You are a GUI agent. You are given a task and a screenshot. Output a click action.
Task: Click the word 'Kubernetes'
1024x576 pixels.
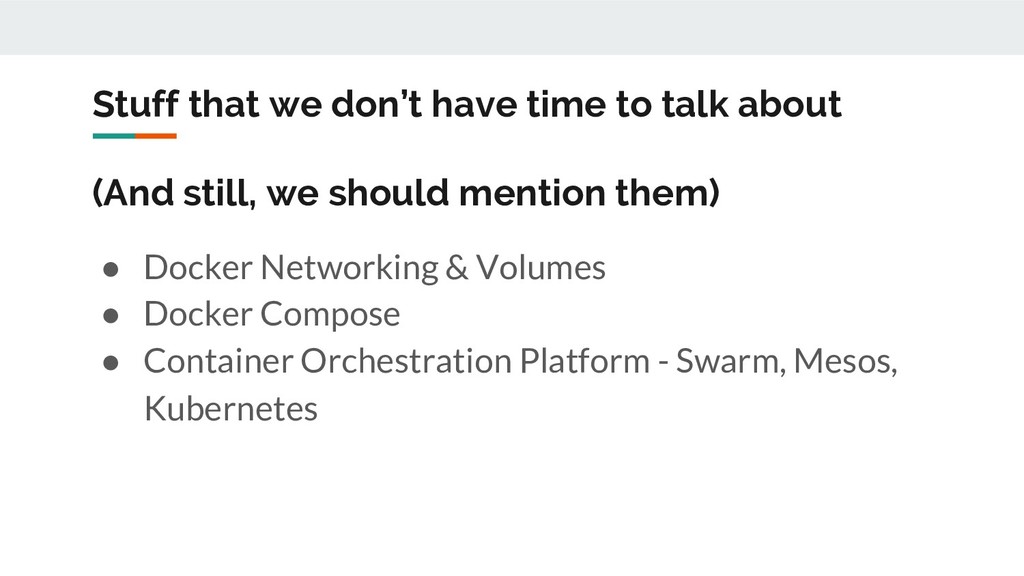click(x=231, y=409)
